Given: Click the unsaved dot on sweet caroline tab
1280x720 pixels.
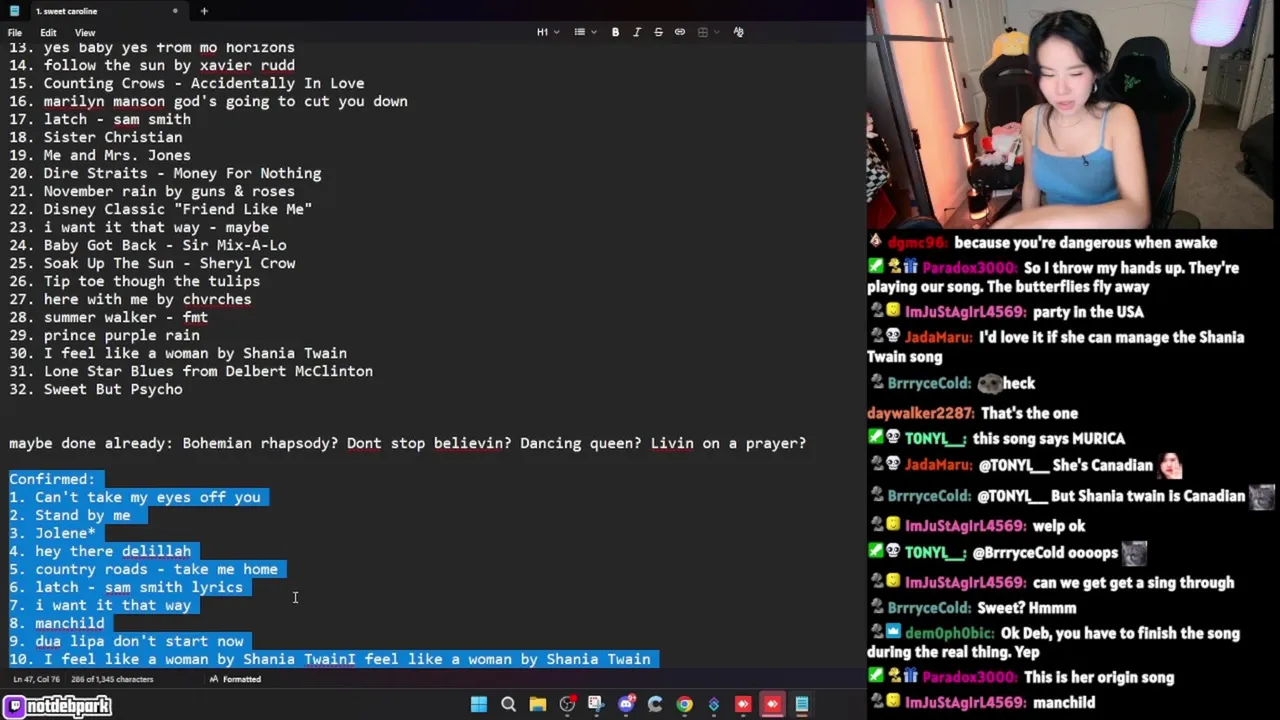Looking at the screenshot, I should [175, 11].
